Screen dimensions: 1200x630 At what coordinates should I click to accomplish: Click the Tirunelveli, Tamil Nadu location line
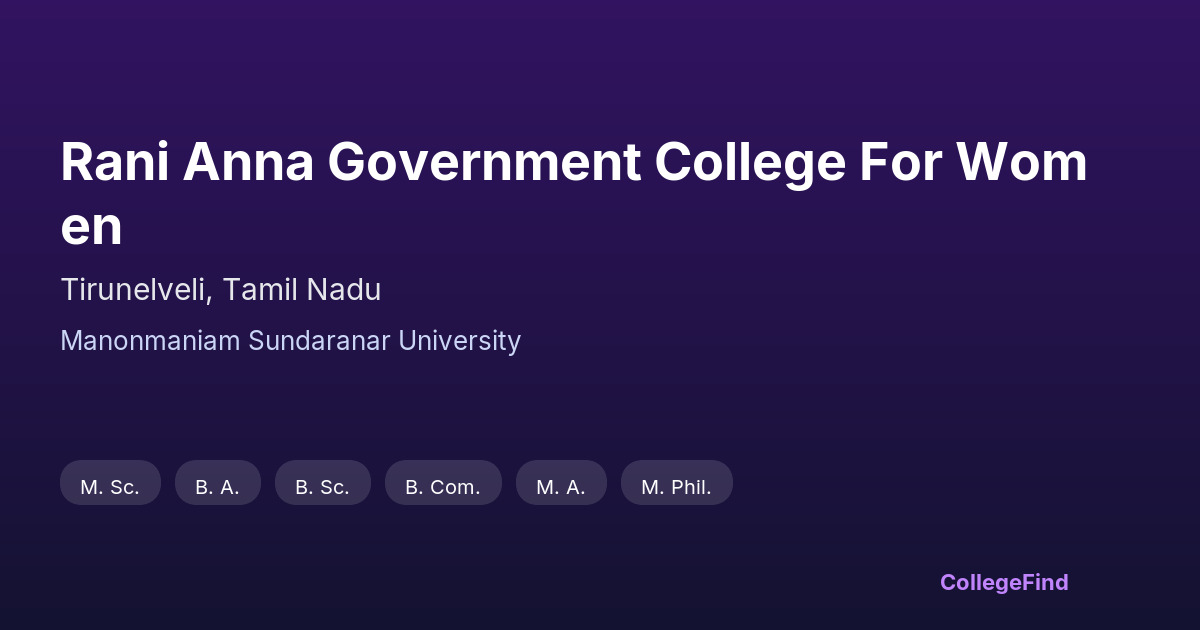click(x=220, y=290)
